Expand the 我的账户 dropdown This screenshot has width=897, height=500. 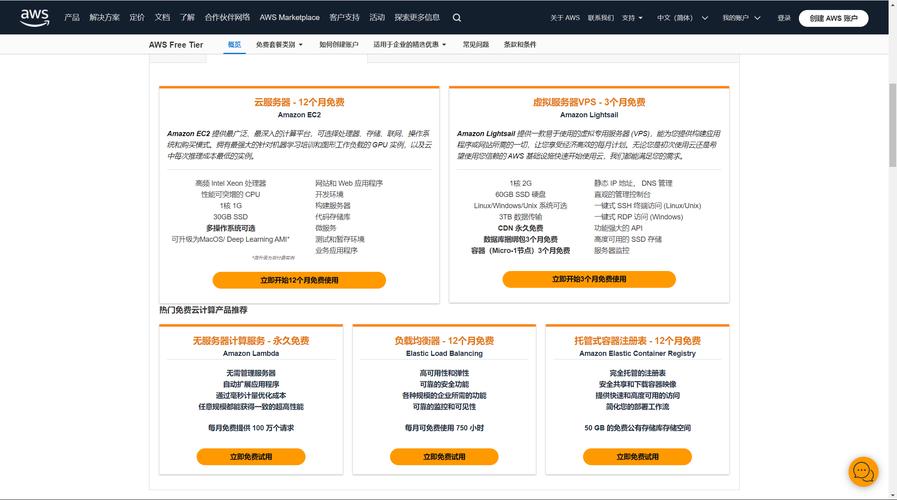(741, 18)
